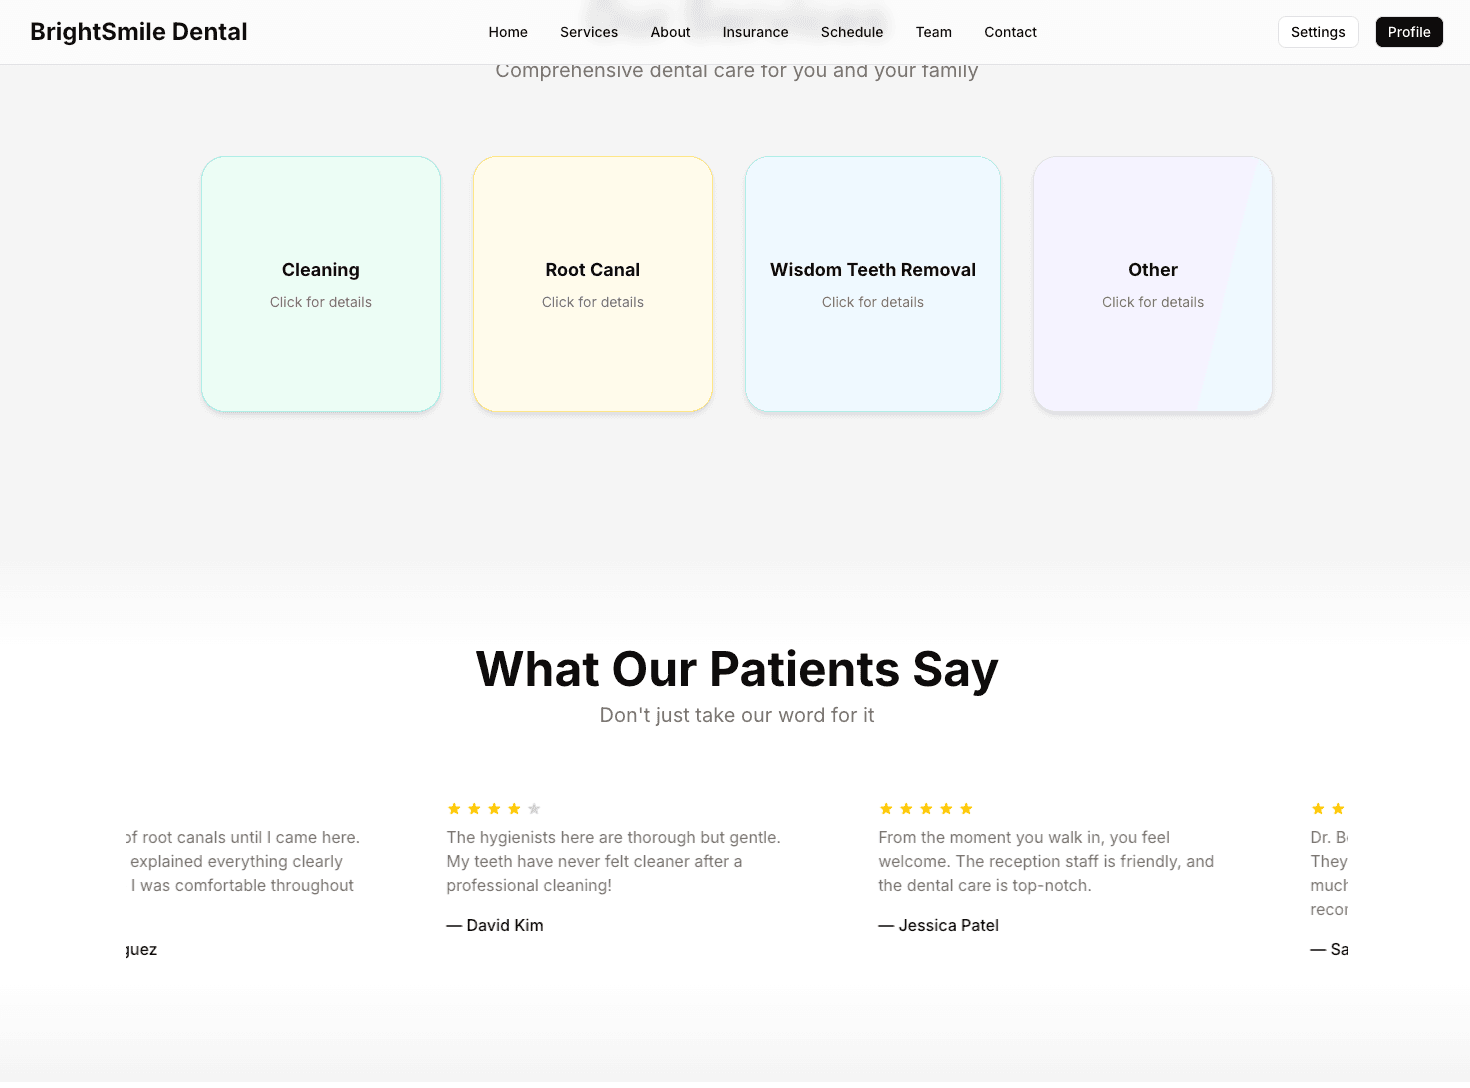The image size is (1470, 1088).
Task: Open the Team nav link
Action: (934, 32)
